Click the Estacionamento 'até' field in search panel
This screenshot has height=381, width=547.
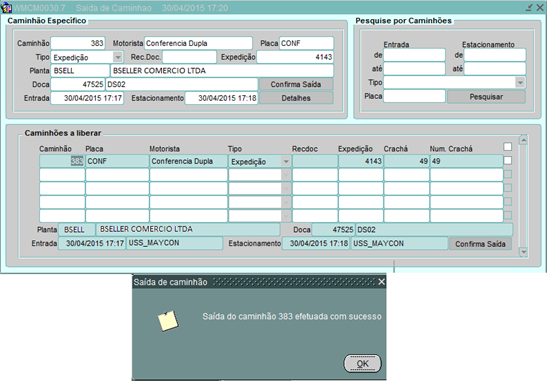(x=495, y=68)
